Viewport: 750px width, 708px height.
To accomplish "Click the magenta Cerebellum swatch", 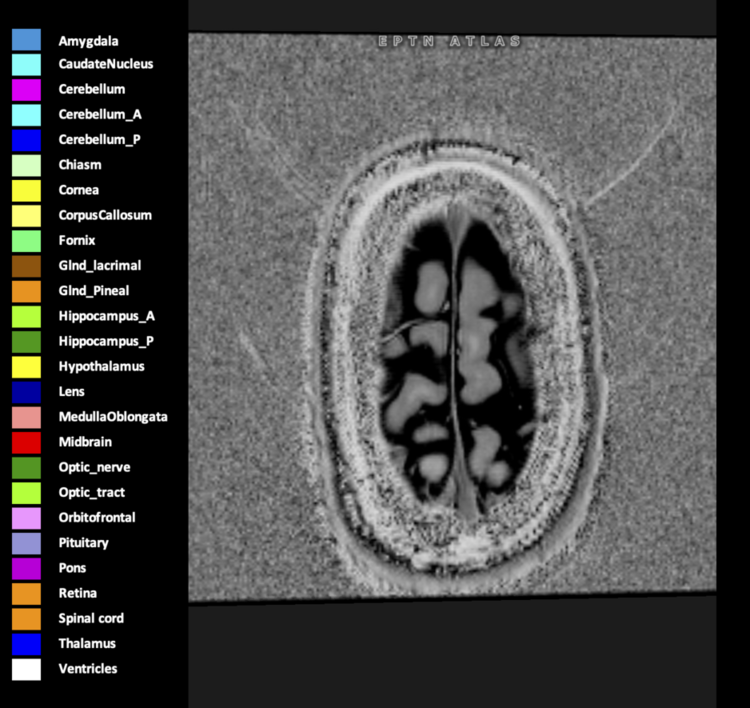I will (26, 90).
